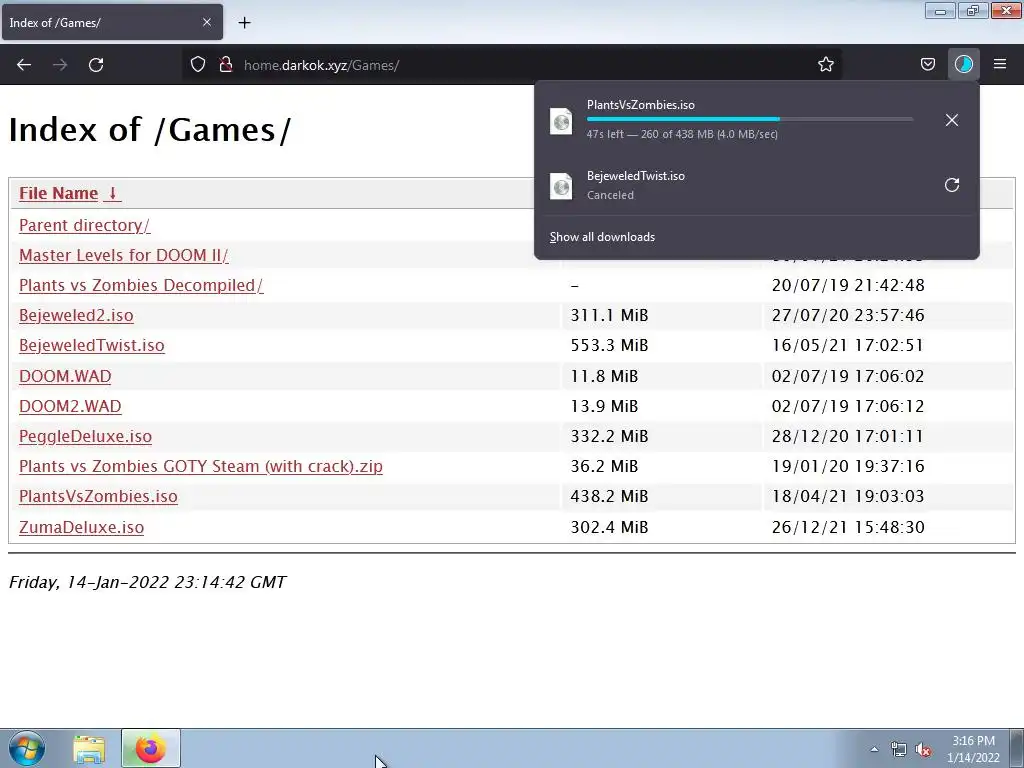This screenshot has width=1024, height=768.
Task: Click the page footer timestamp text
Action: 147,582
